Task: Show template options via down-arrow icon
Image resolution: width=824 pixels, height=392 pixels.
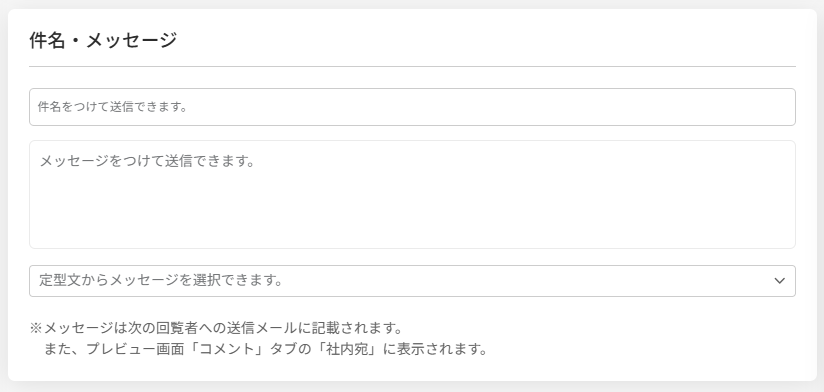Action: pos(779,281)
